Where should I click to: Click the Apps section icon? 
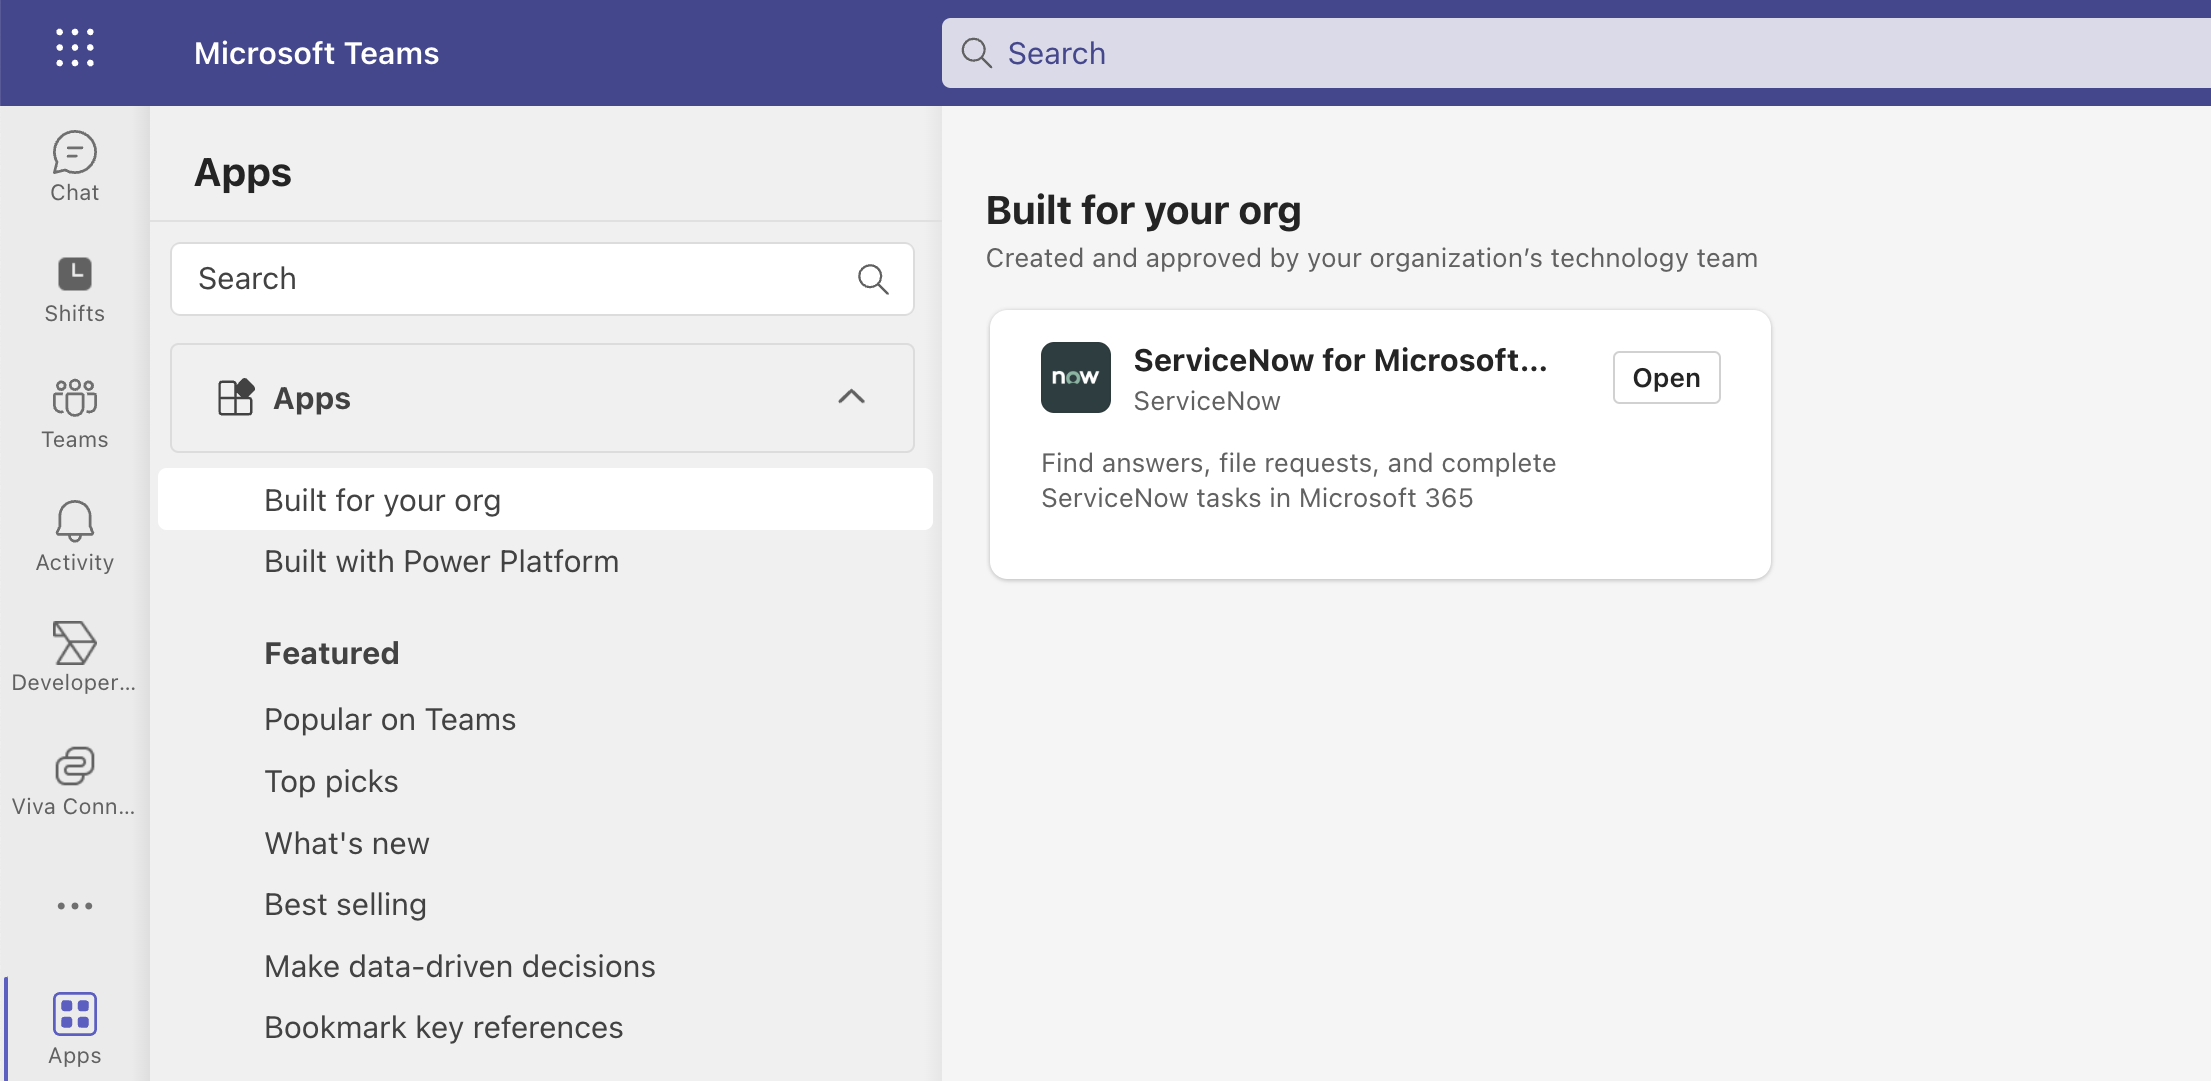236,397
